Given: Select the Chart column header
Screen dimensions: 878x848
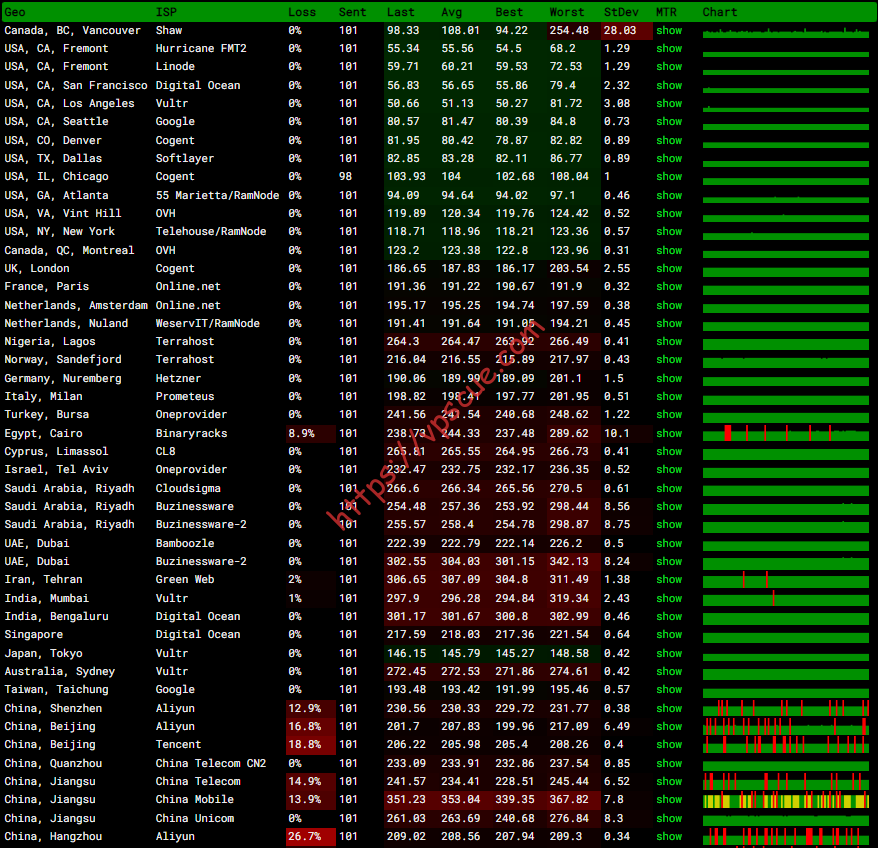Looking at the screenshot, I should click(x=720, y=12).
